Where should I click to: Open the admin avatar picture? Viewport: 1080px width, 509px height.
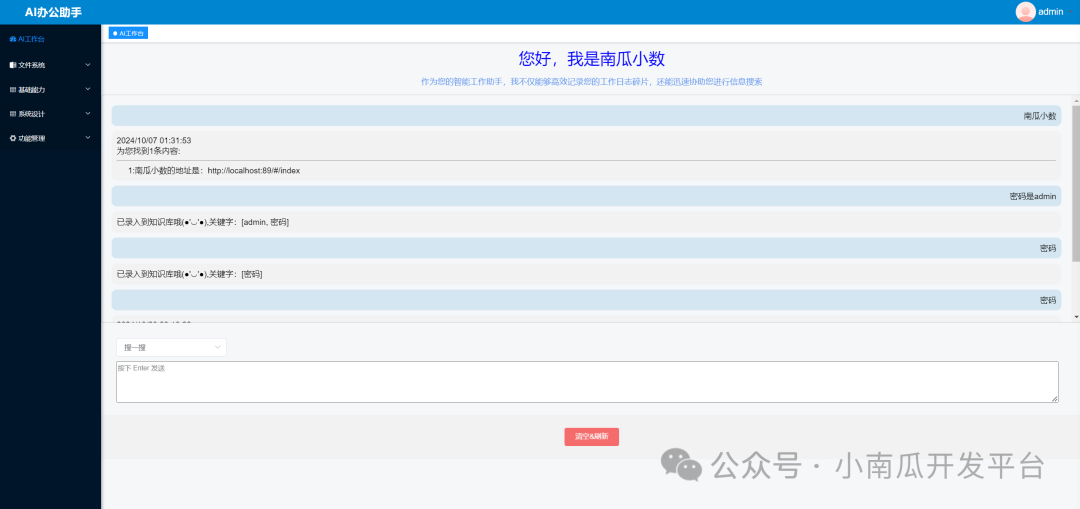[x=1026, y=12]
